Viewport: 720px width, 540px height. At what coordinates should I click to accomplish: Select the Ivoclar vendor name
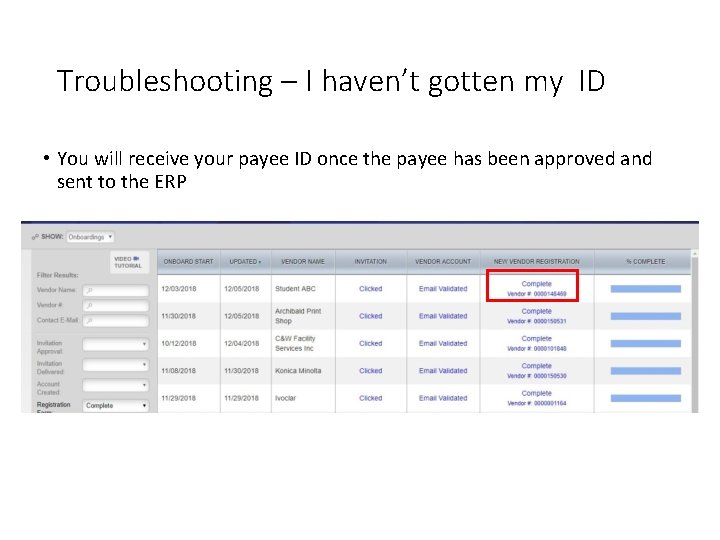point(285,398)
